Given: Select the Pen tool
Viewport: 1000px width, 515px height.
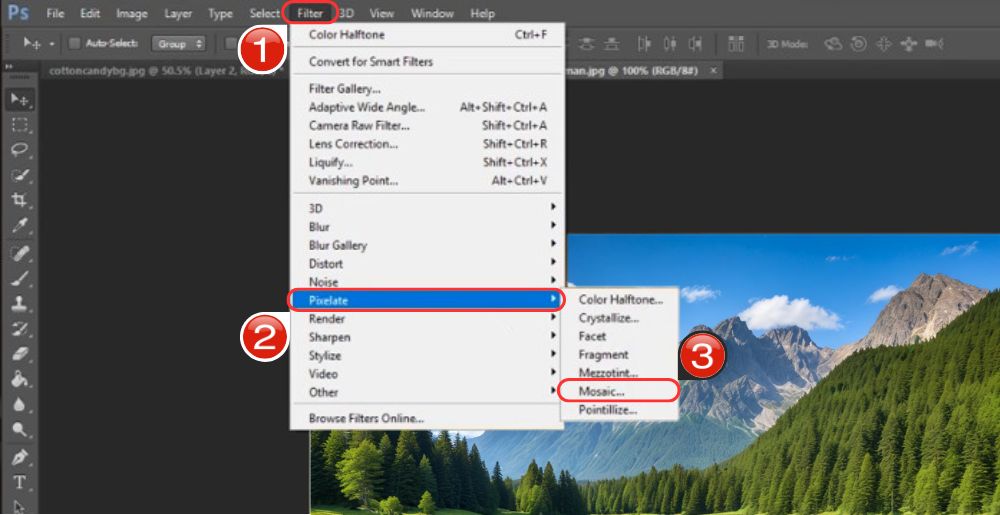Looking at the screenshot, I should click(19, 457).
